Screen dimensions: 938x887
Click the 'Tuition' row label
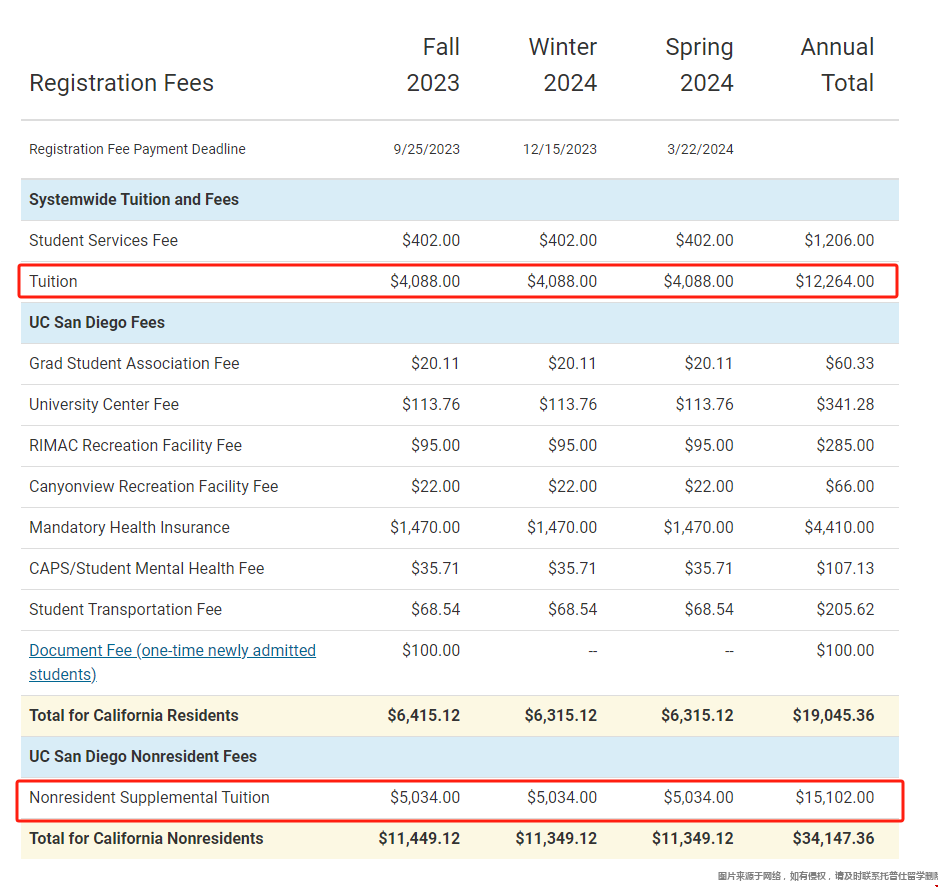point(53,281)
